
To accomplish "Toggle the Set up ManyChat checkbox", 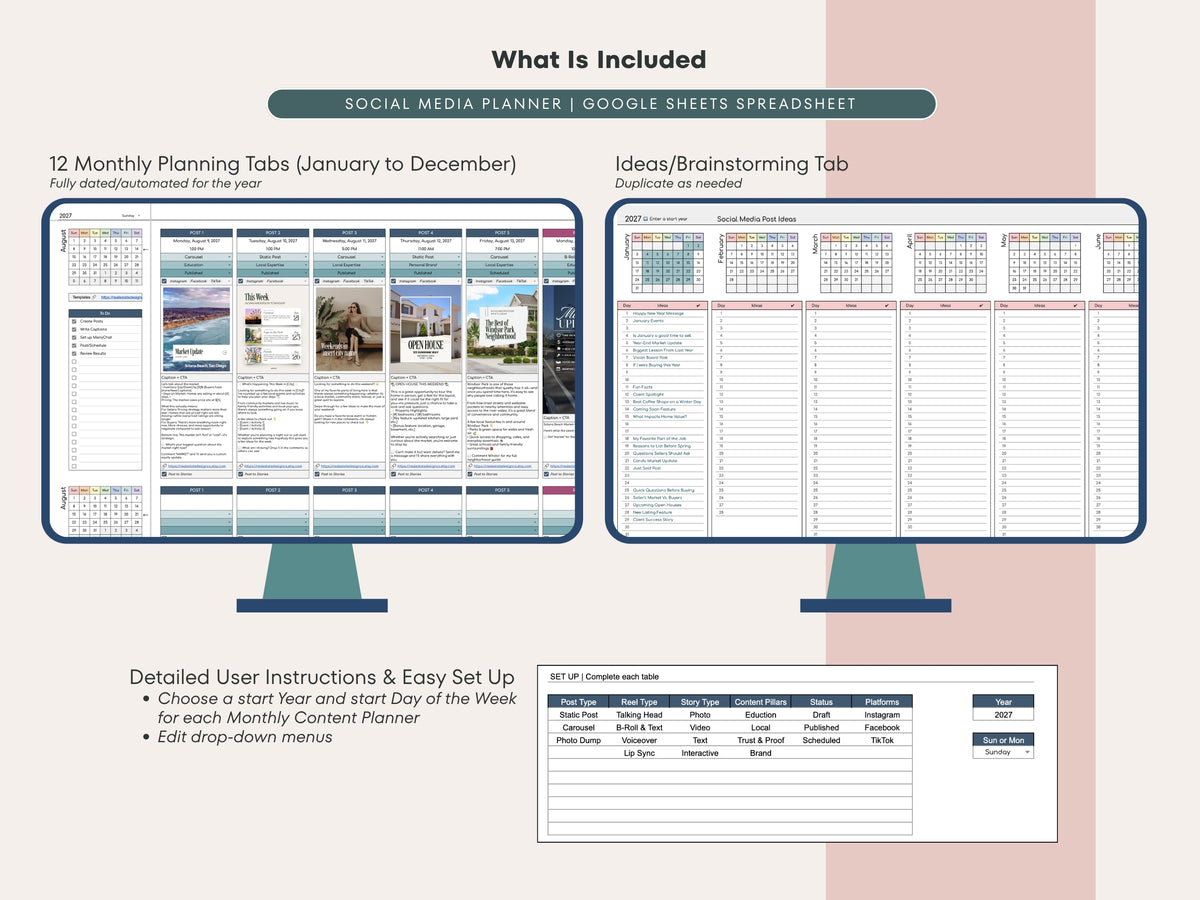I will coord(74,337).
